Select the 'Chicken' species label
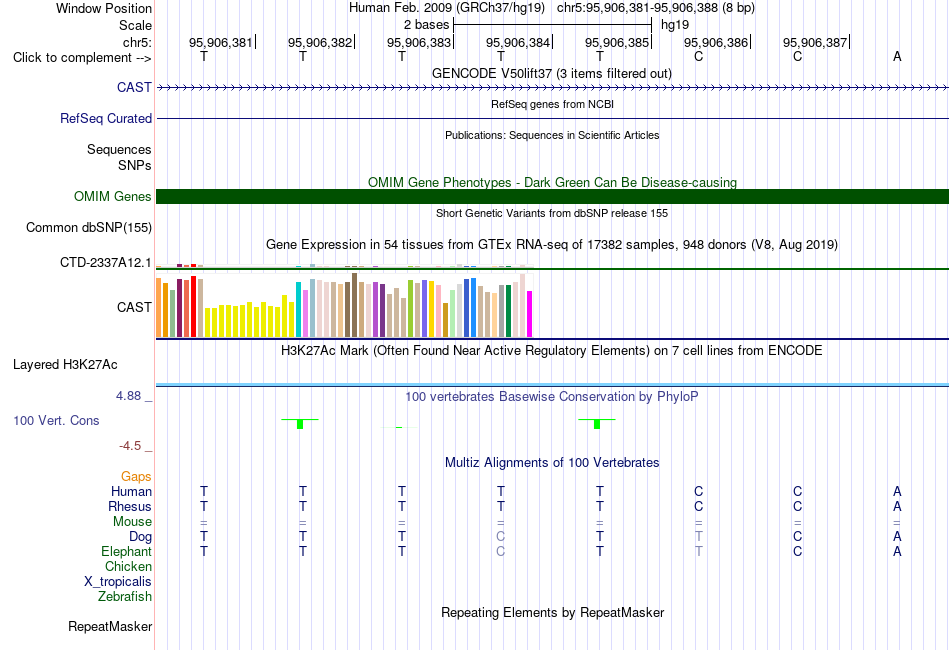Image resolution: width=950 pixels, height=650 pixels. (x=128, y=566)
